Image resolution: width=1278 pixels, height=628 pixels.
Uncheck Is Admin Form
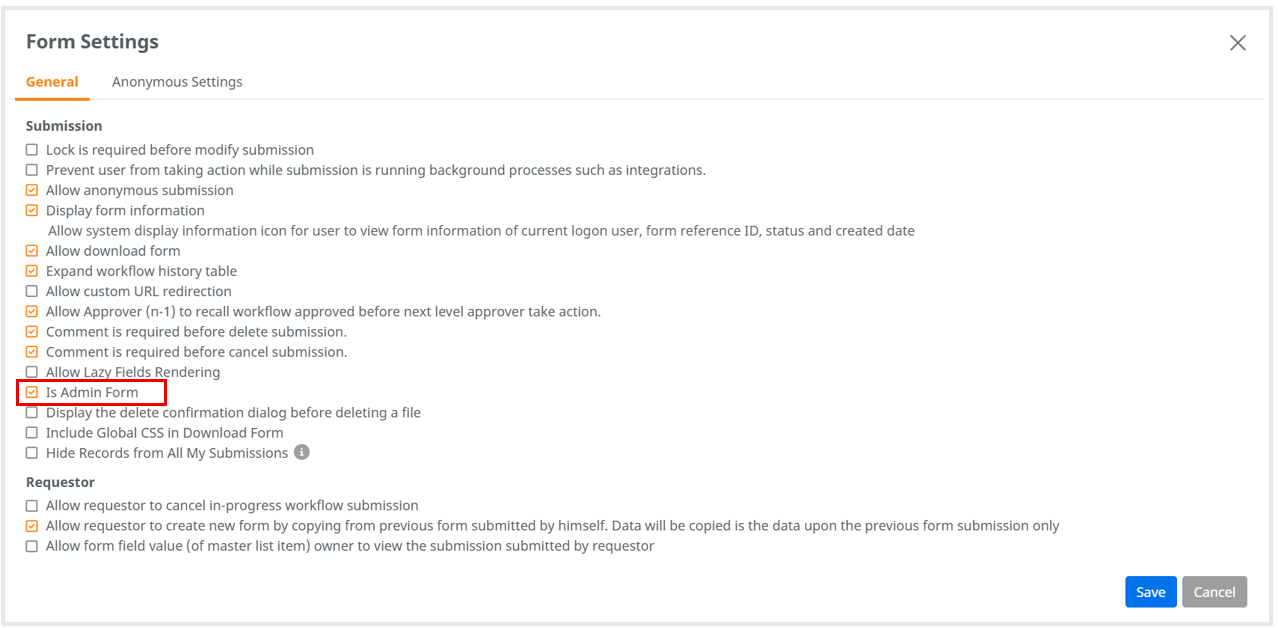coord(31,392)
